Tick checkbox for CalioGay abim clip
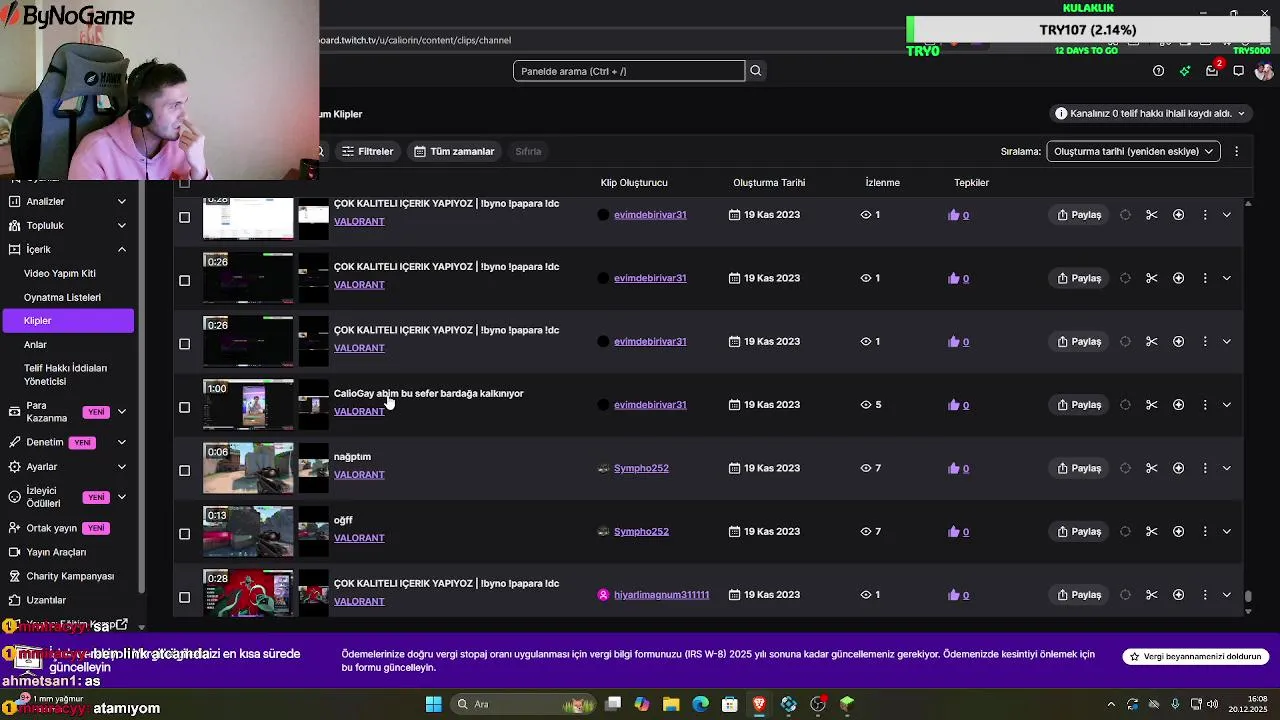 pos(184,407)
